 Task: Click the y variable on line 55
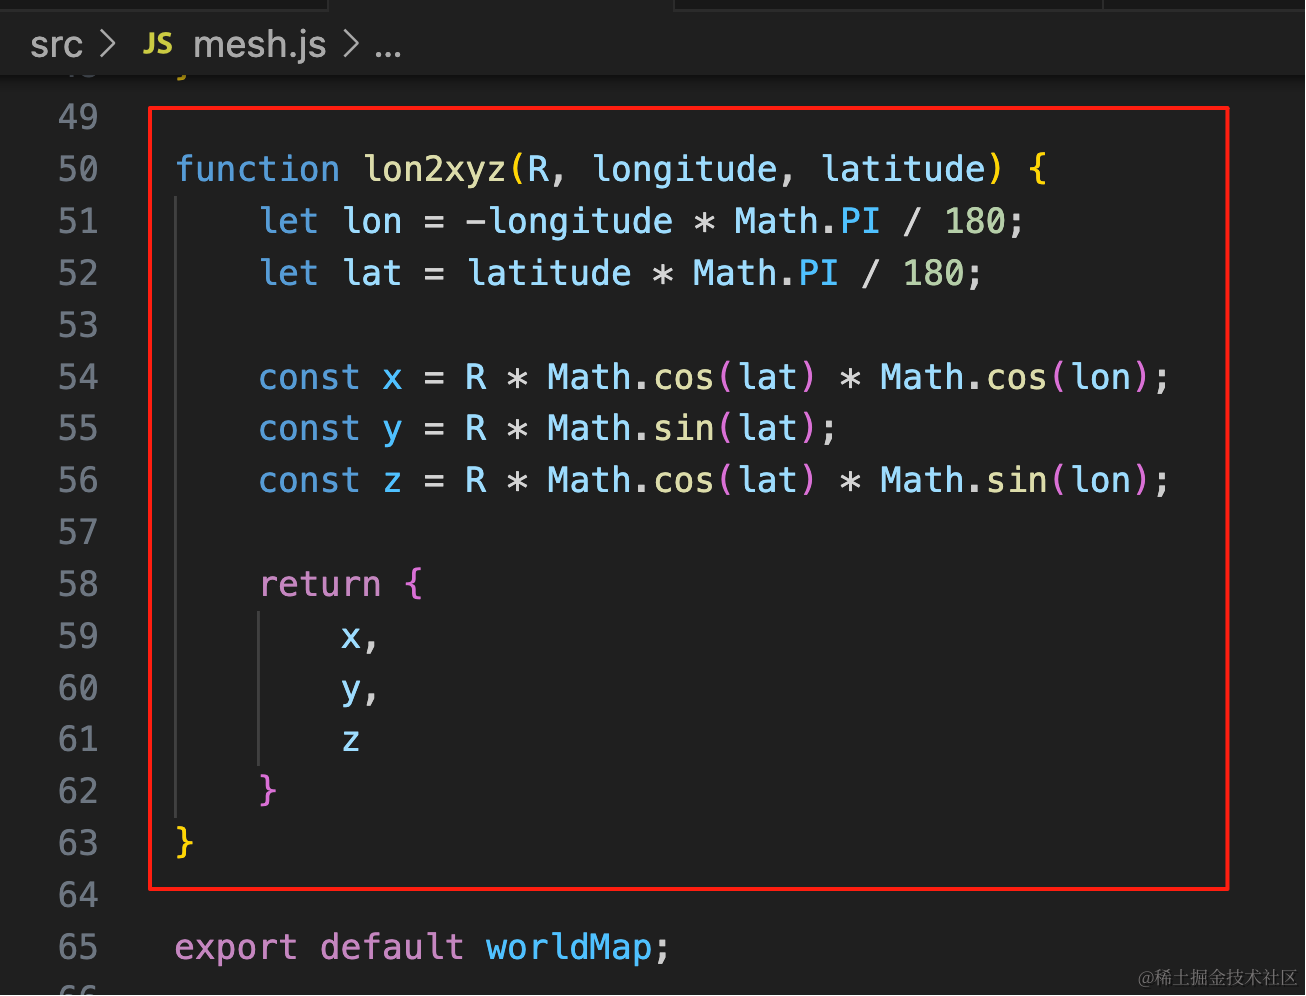(392, 433)
